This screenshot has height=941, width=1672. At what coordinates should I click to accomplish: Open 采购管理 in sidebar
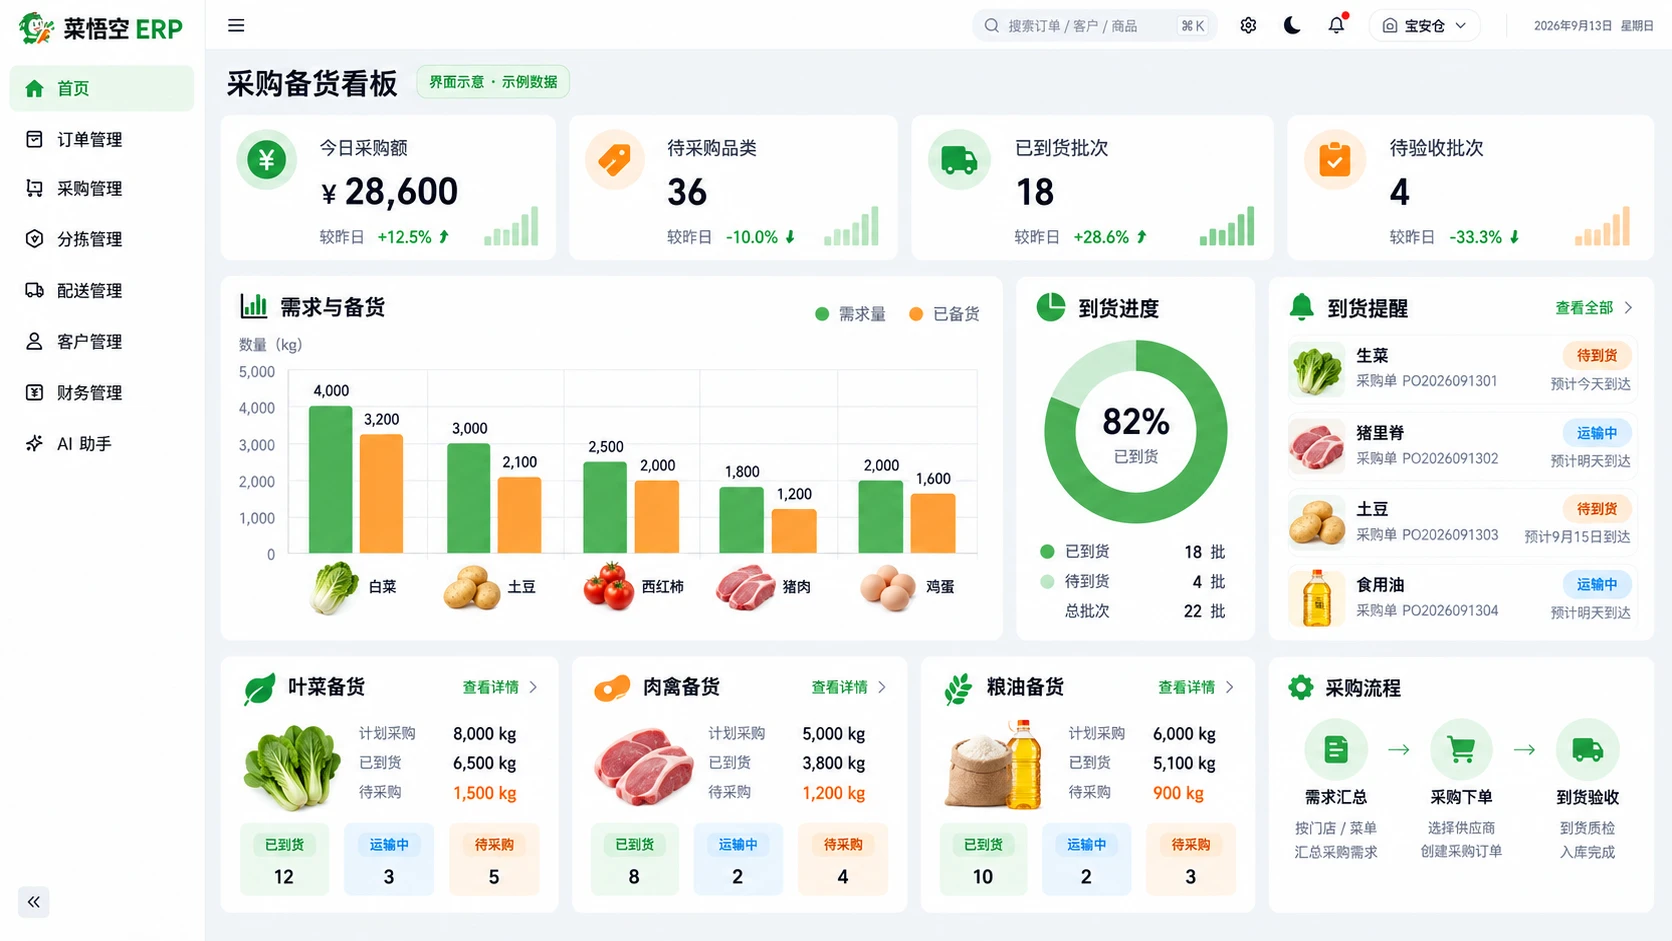(x=102, y=188)
